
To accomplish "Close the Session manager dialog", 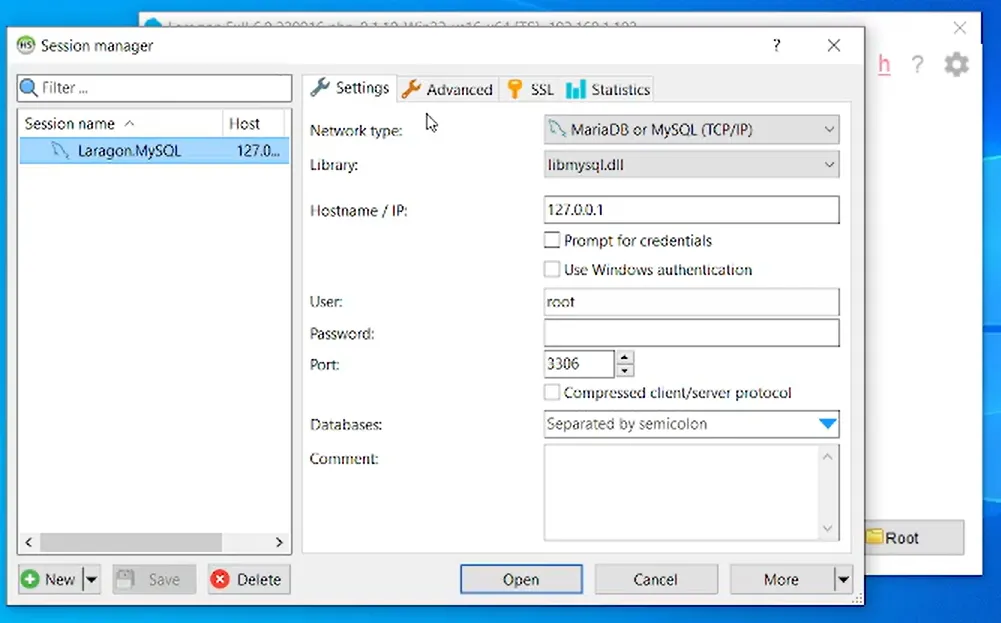I will 834,45.
